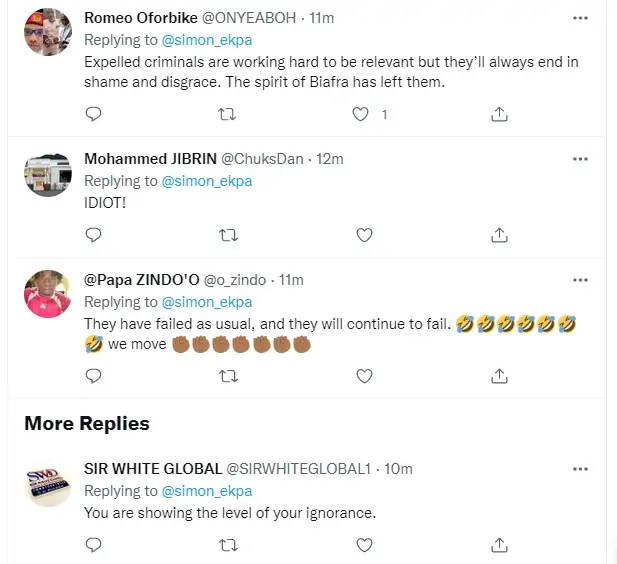Image resolution: width=617 pixels, height=564 pixels.
Task: Open more options on Papa ZINDO'O's tweet
Action: click(580, 279)
